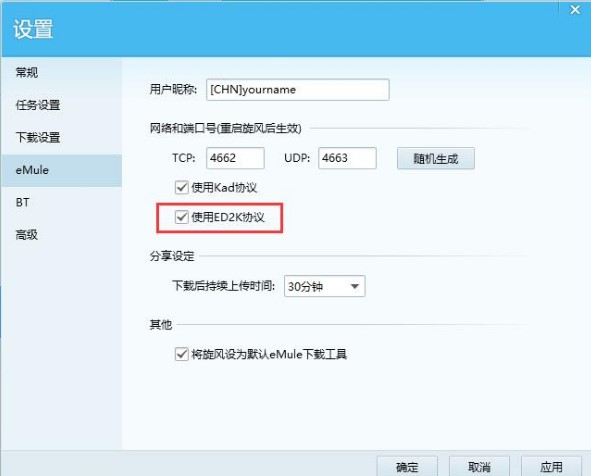Focus the TCP port field 4662

tap(235, 158)
